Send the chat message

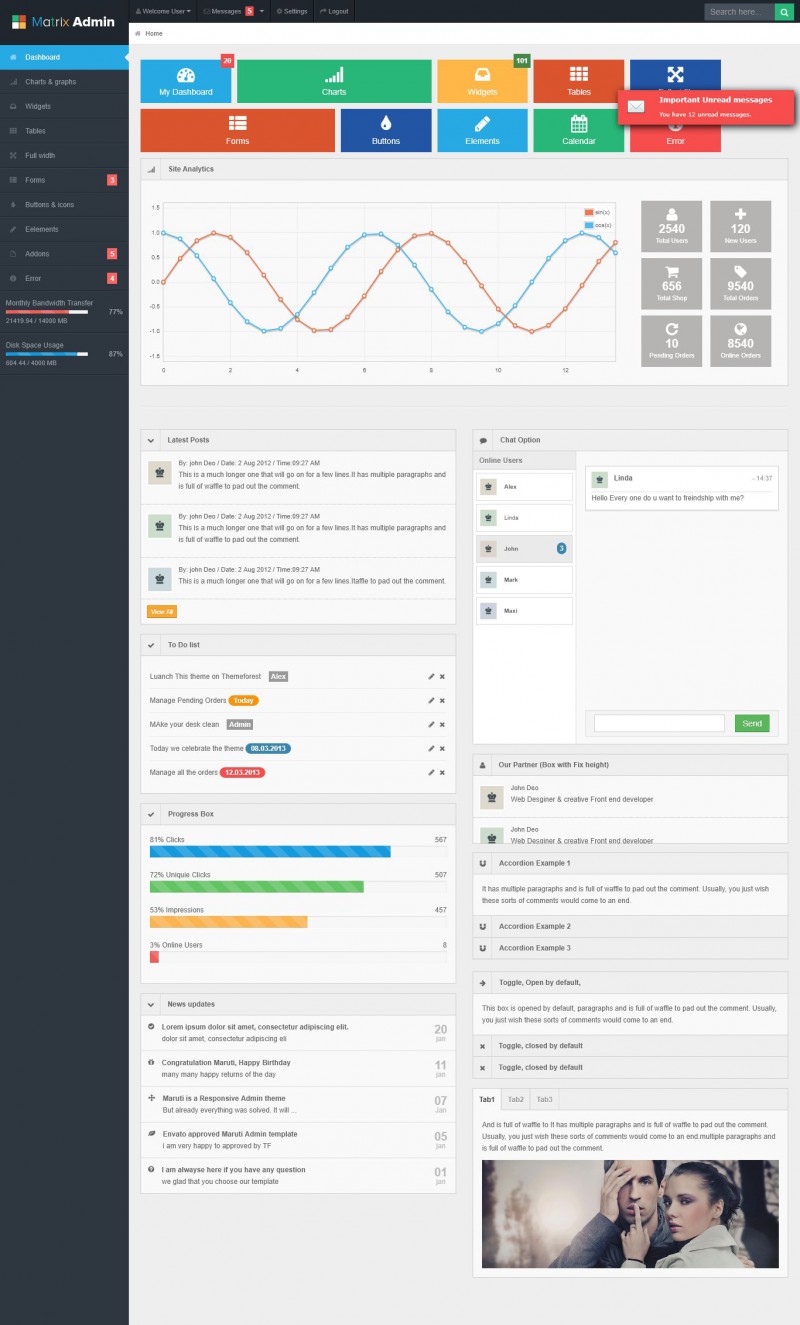(x=752, y=723)
